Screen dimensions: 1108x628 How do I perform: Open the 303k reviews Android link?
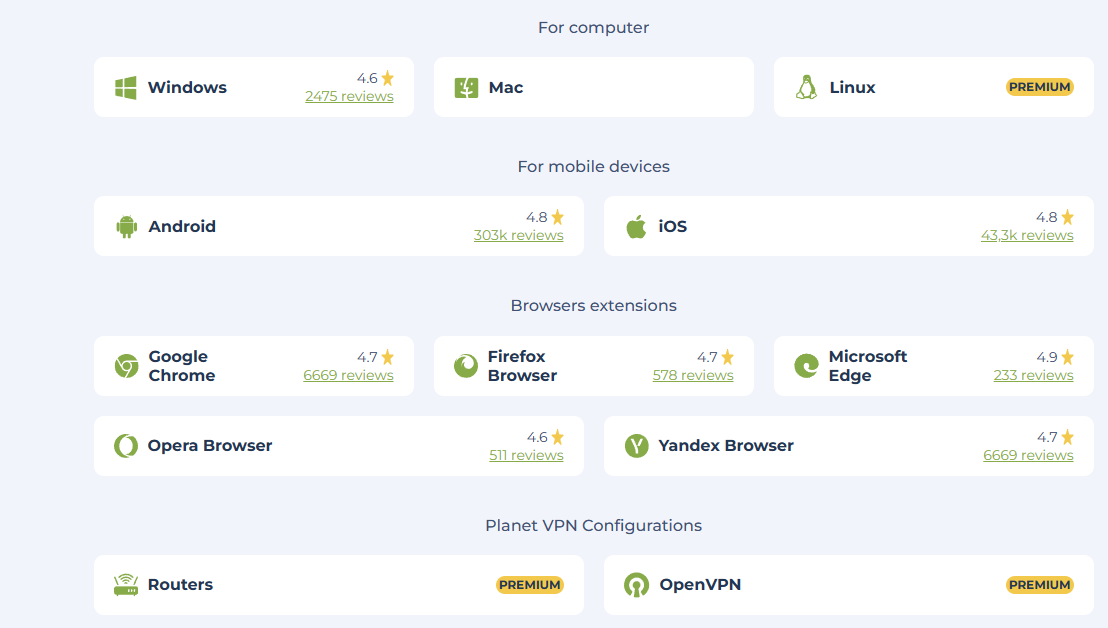[518, 236]
